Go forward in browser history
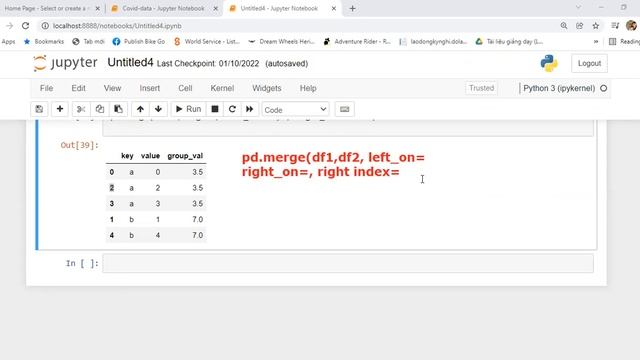640x360 pixels. point(9,26)
